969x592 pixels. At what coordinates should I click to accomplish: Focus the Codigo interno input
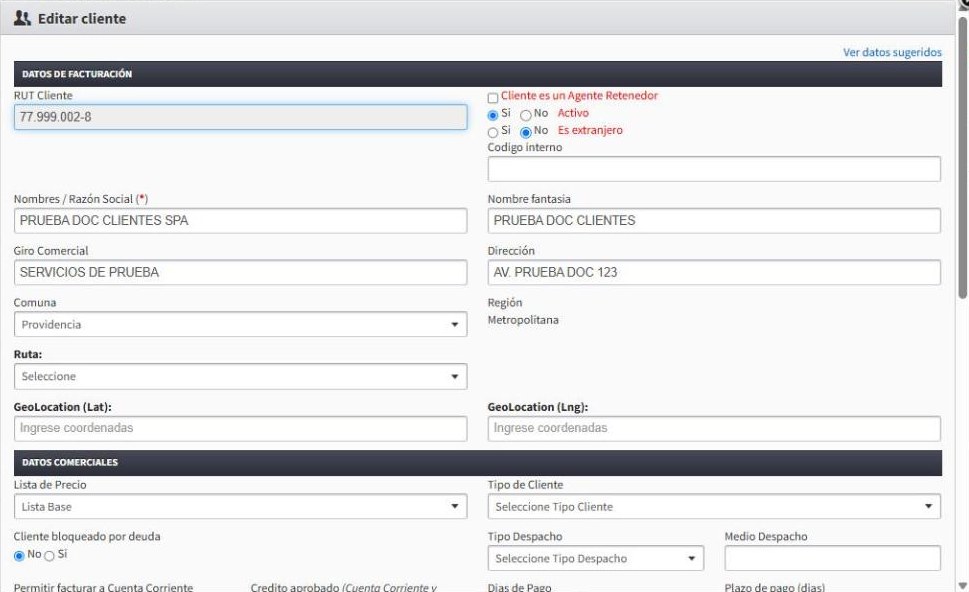click(714, 169)
